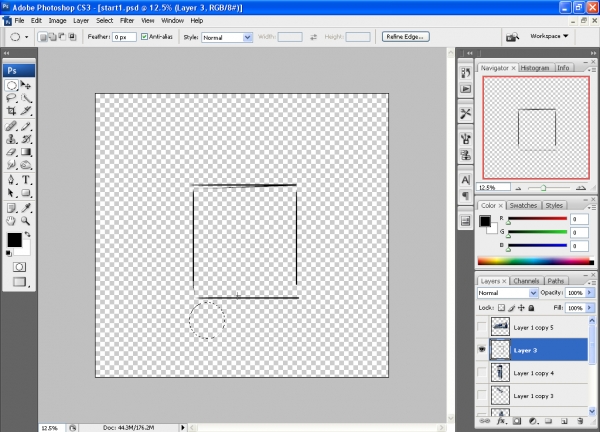Add a layer style (fx)
Image resolution: width=600 pixels, height=432 pixels.
tap(501, 421)
